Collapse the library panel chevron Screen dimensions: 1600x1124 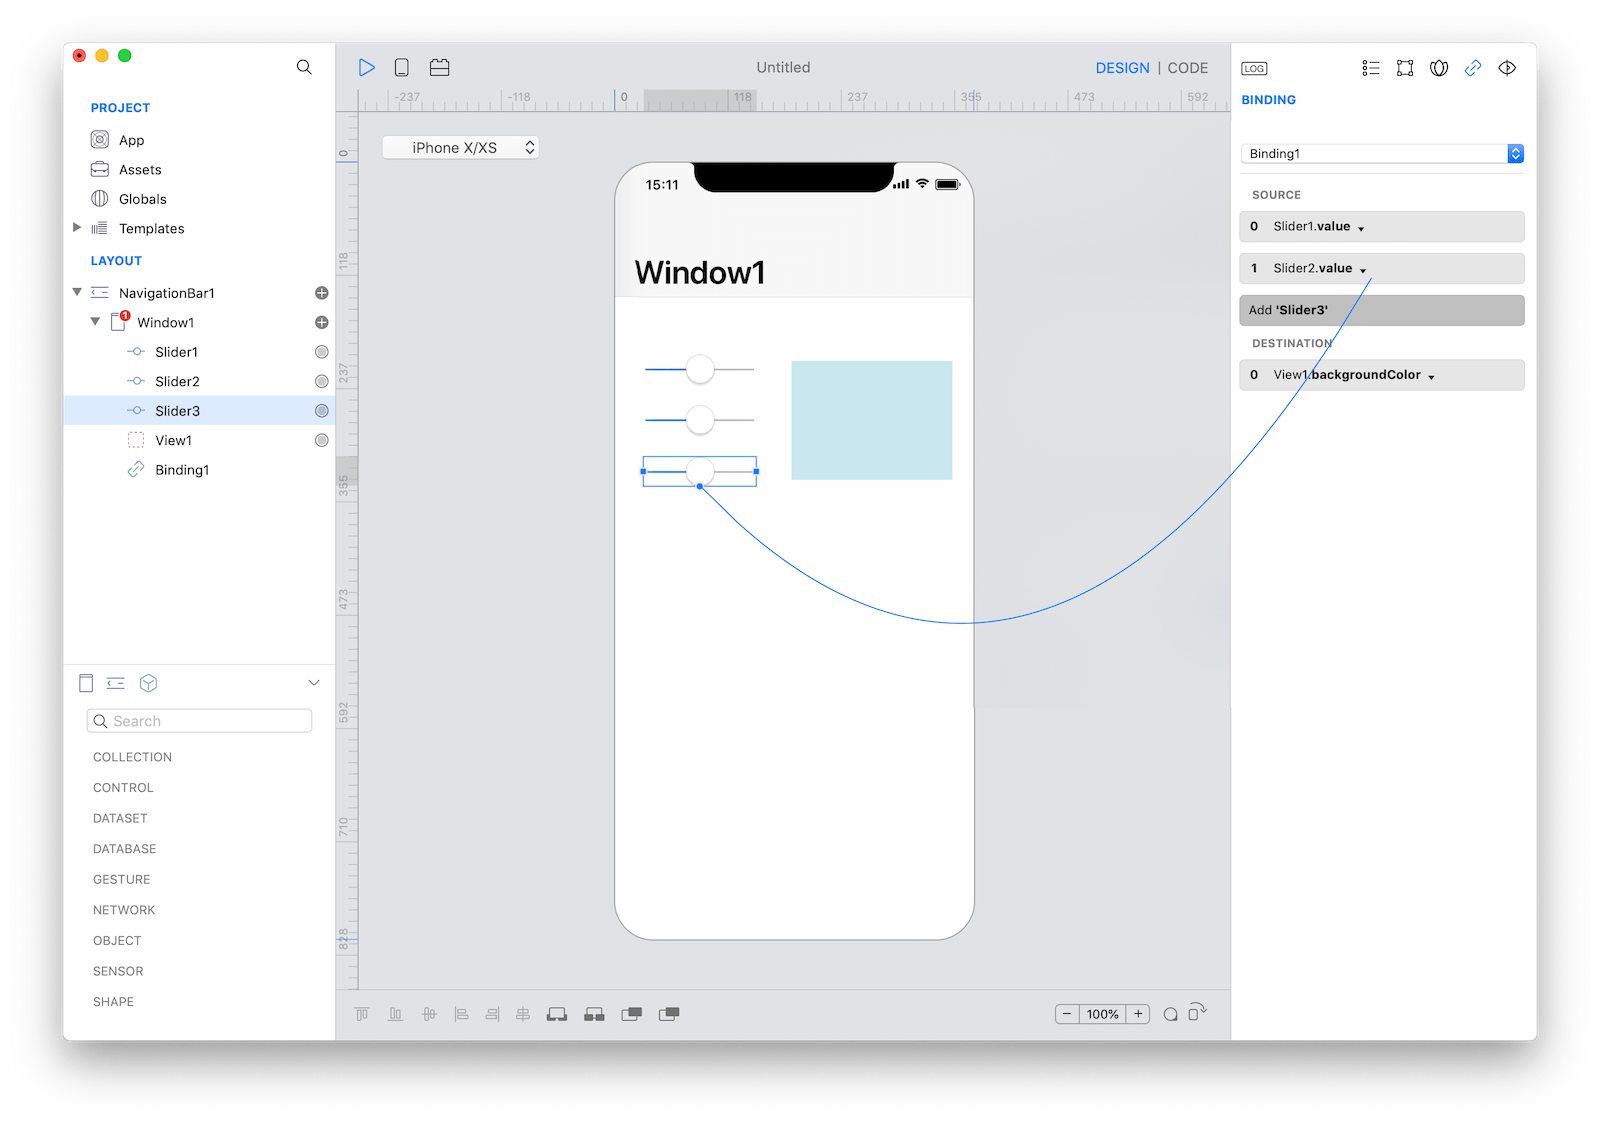click(x=314, y=683)
